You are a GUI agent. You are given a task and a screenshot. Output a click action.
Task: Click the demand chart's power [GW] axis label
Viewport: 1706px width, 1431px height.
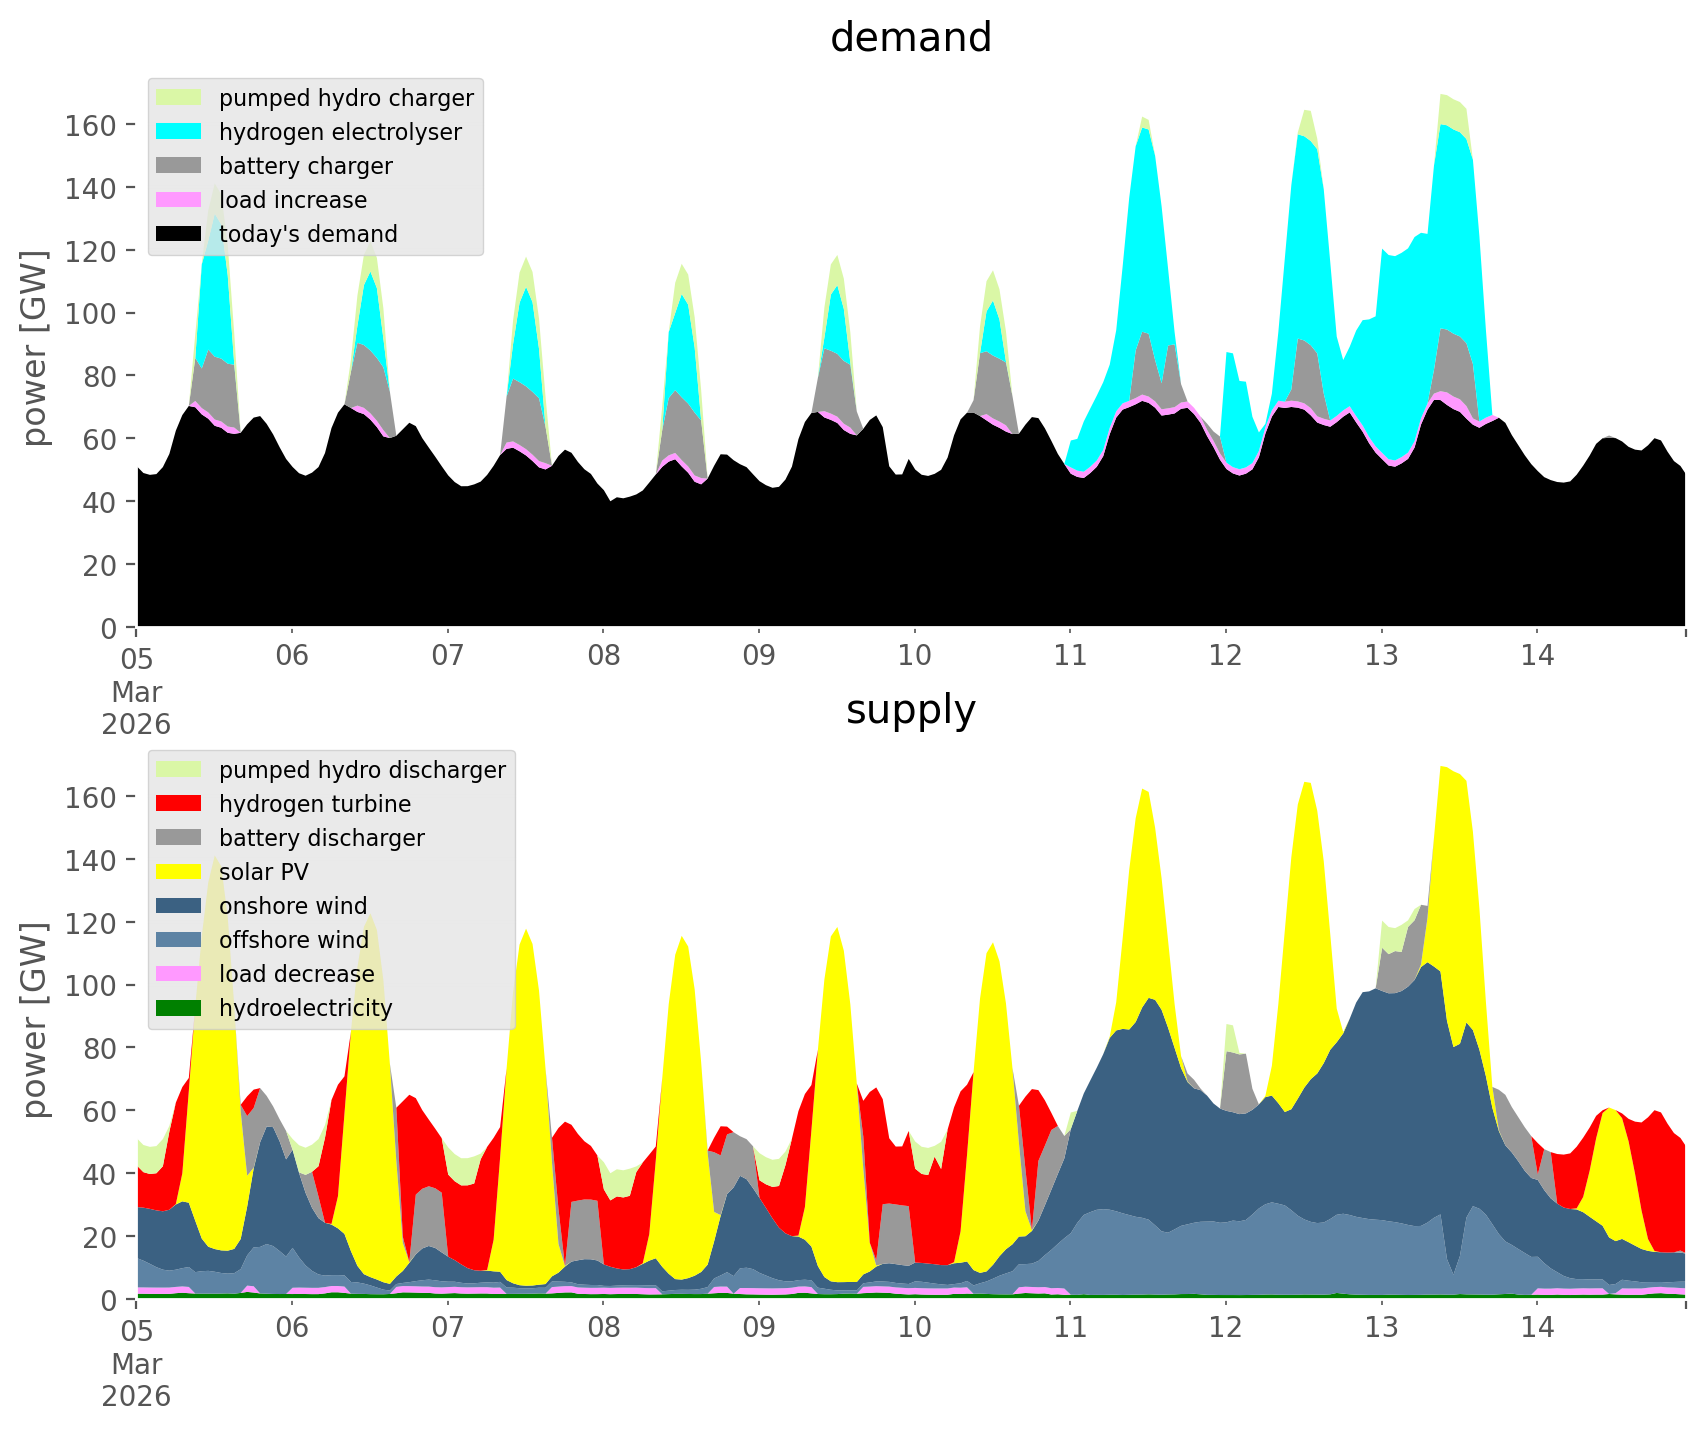(35, 348)
